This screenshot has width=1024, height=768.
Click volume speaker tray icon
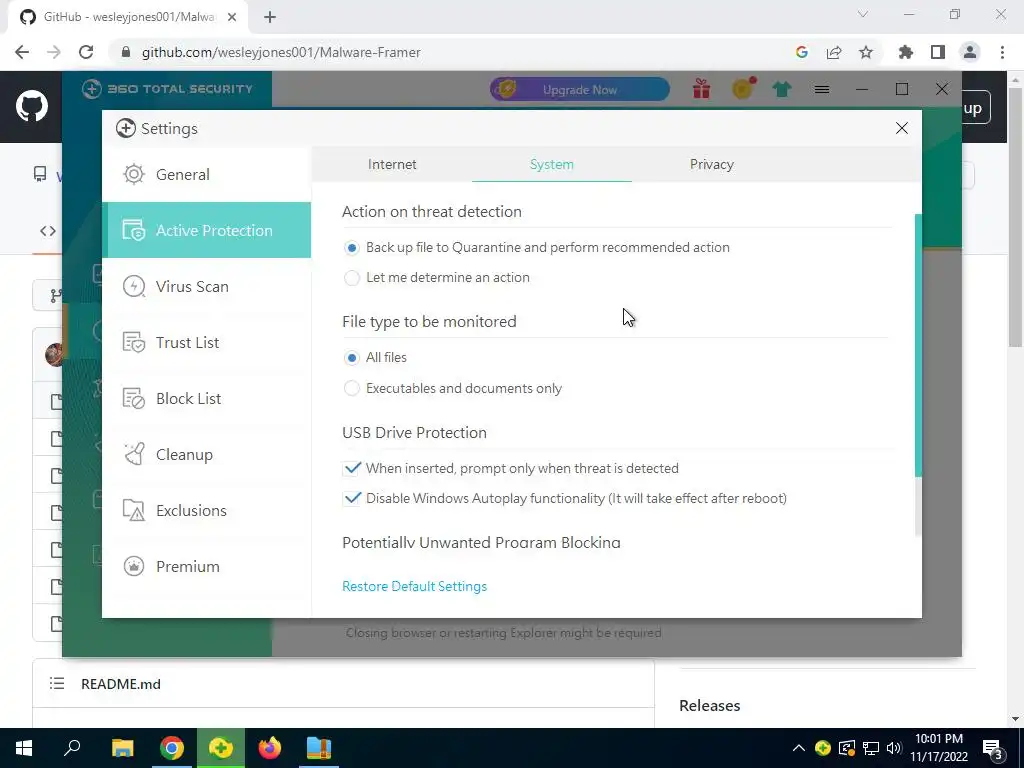pyautogui.click(x=893, y=748)
